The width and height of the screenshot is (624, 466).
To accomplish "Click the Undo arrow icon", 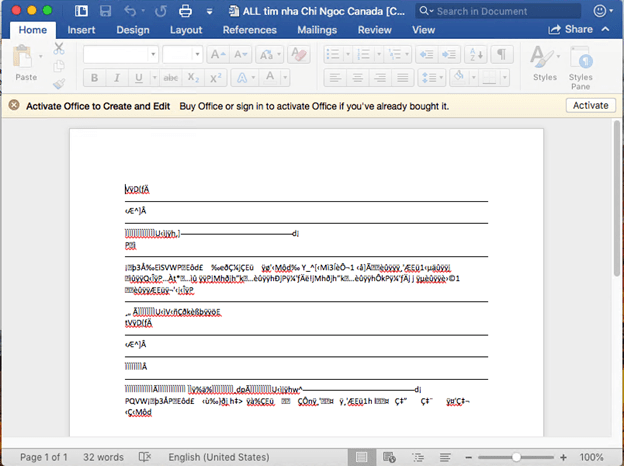I will click(x=130, y=11).
